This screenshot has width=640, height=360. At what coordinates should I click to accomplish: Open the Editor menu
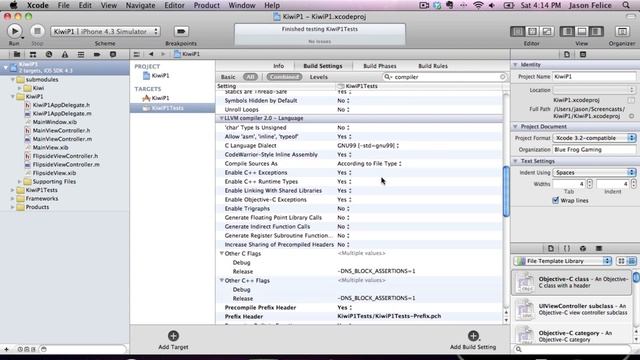pos(174,5)
